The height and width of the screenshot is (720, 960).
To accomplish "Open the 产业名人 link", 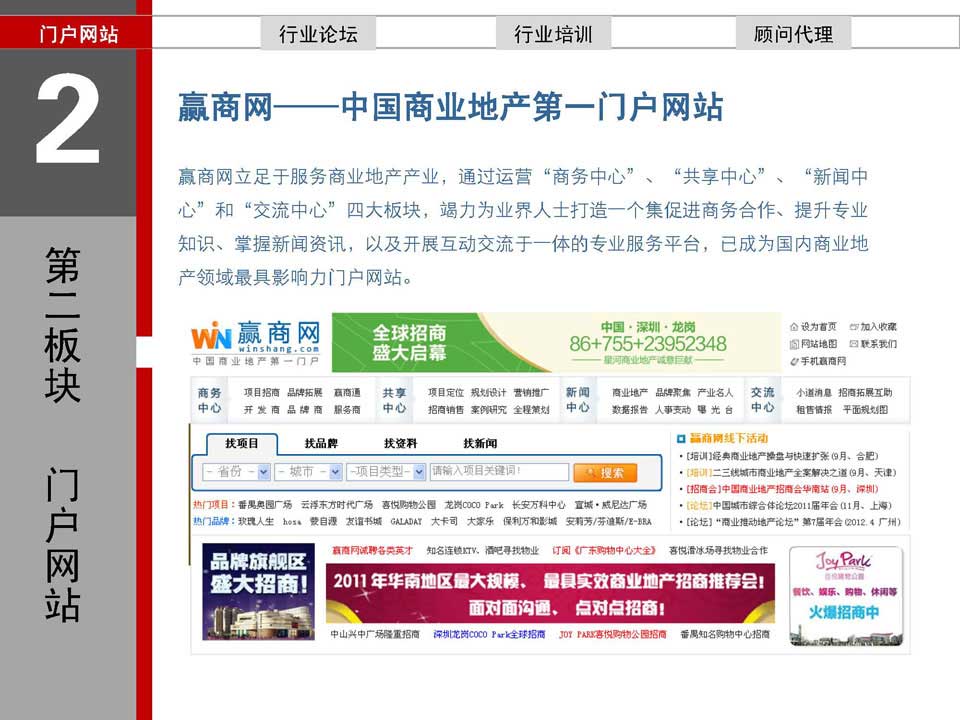I will pyautogui.click(x=715, y=392).
